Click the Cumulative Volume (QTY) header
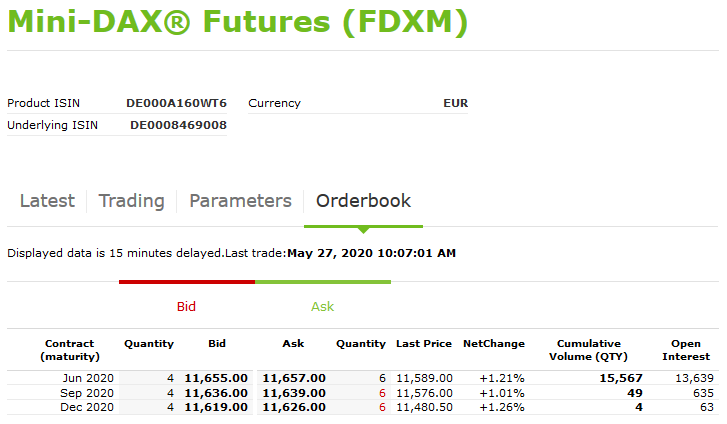Screen dimensions: 727x424 [588, 350]
